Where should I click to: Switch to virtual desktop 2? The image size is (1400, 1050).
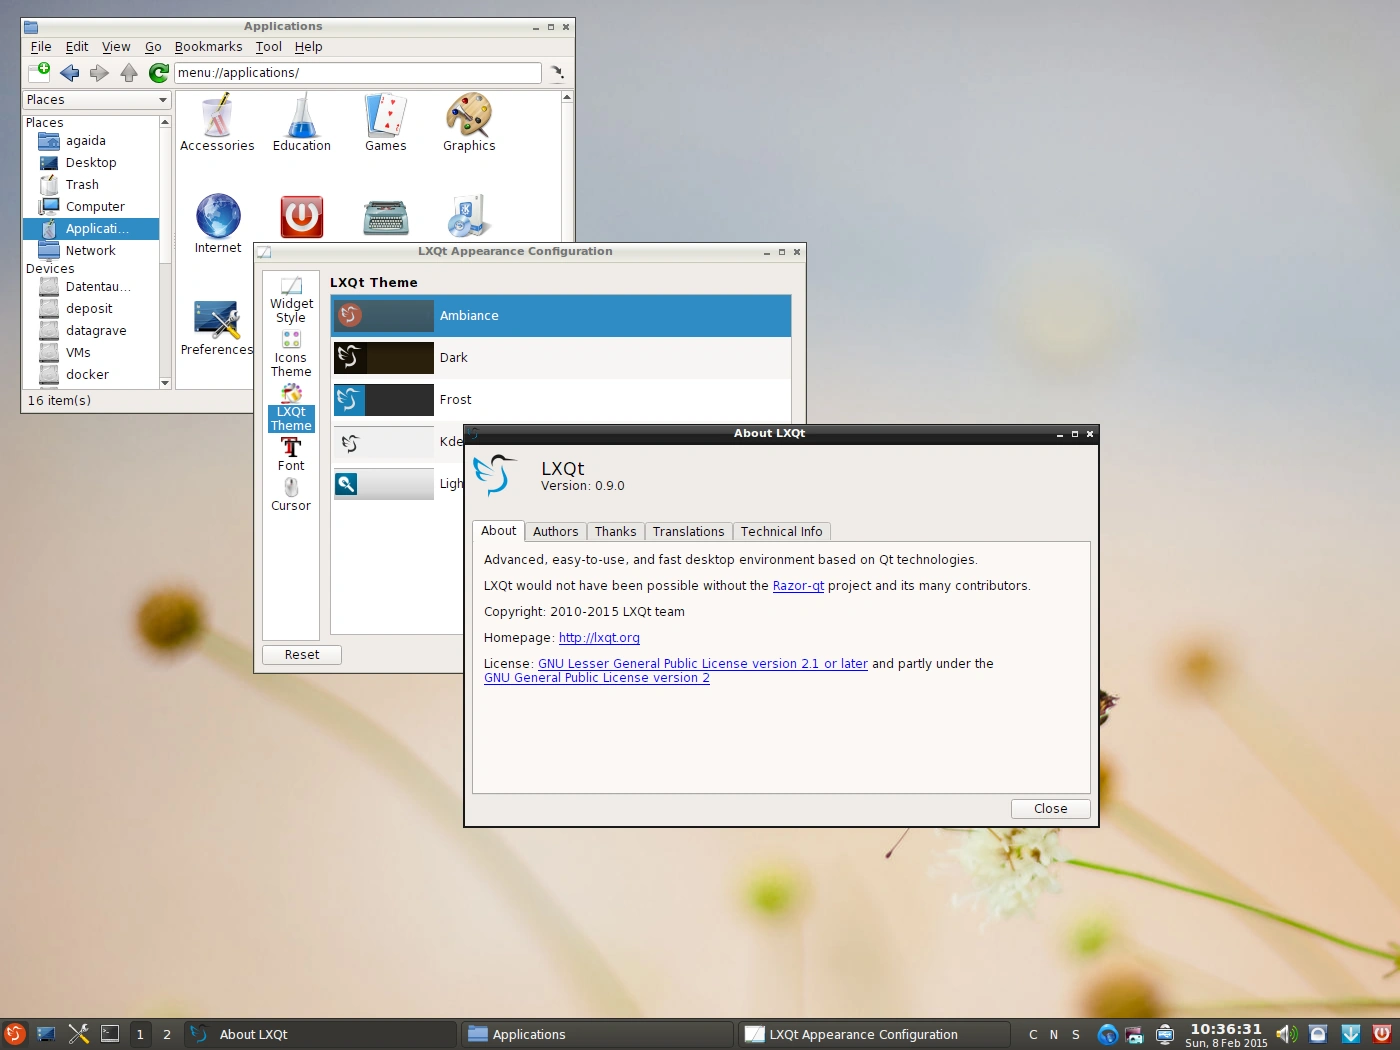coord(167,1034)
